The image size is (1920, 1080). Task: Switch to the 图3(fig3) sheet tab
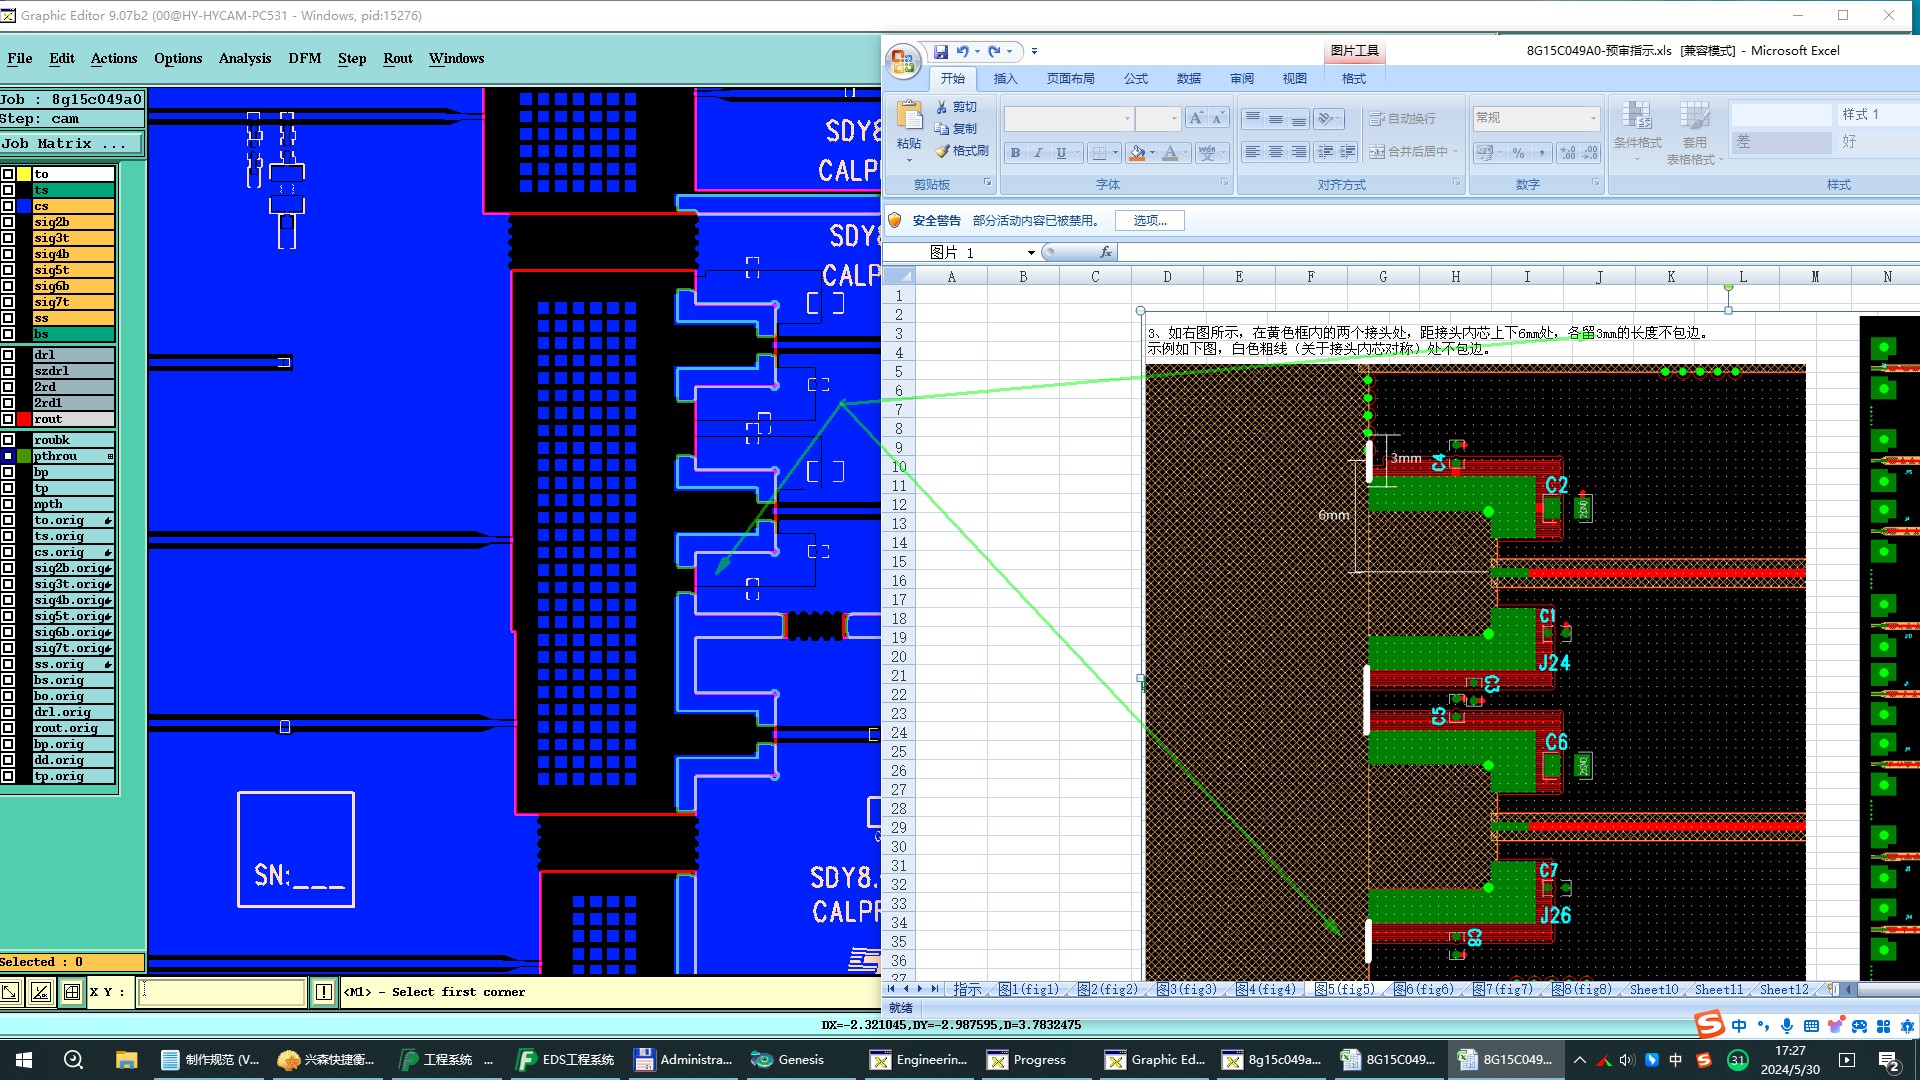[x=1186, y=989]
